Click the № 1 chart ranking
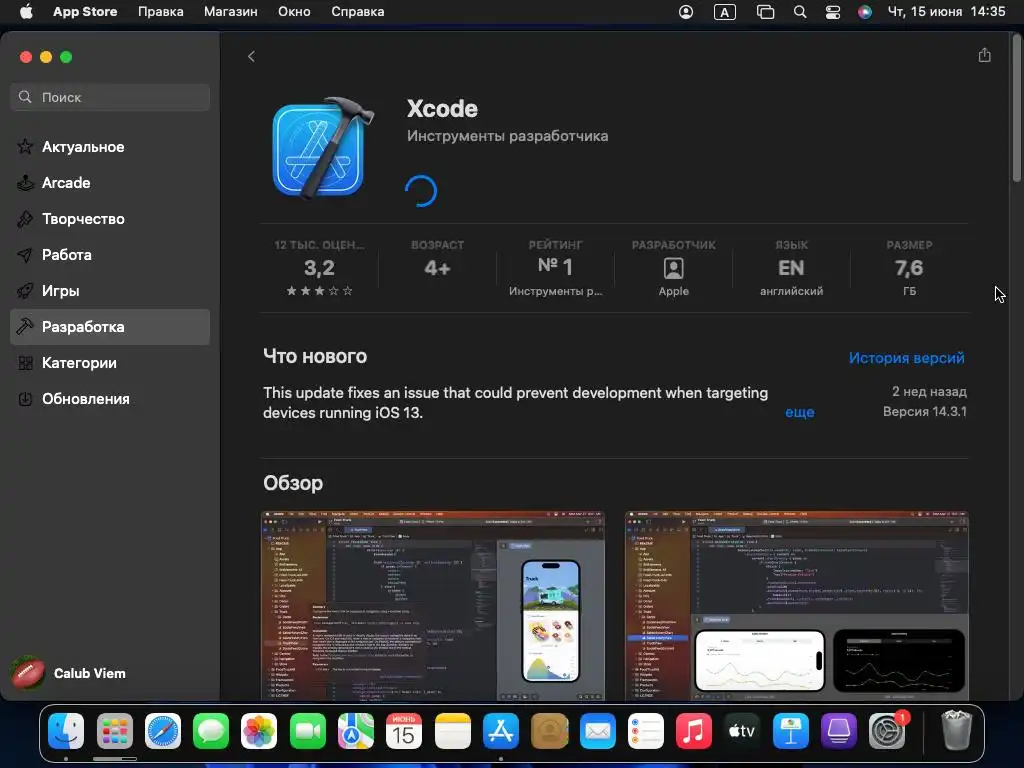Screen dimensions: 1024x768 tap(555, 266)
